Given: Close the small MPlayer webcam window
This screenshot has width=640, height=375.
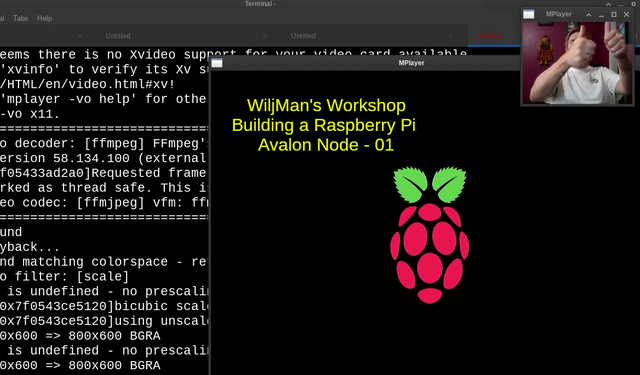Looking at the screenshot, I should (627, 15).
